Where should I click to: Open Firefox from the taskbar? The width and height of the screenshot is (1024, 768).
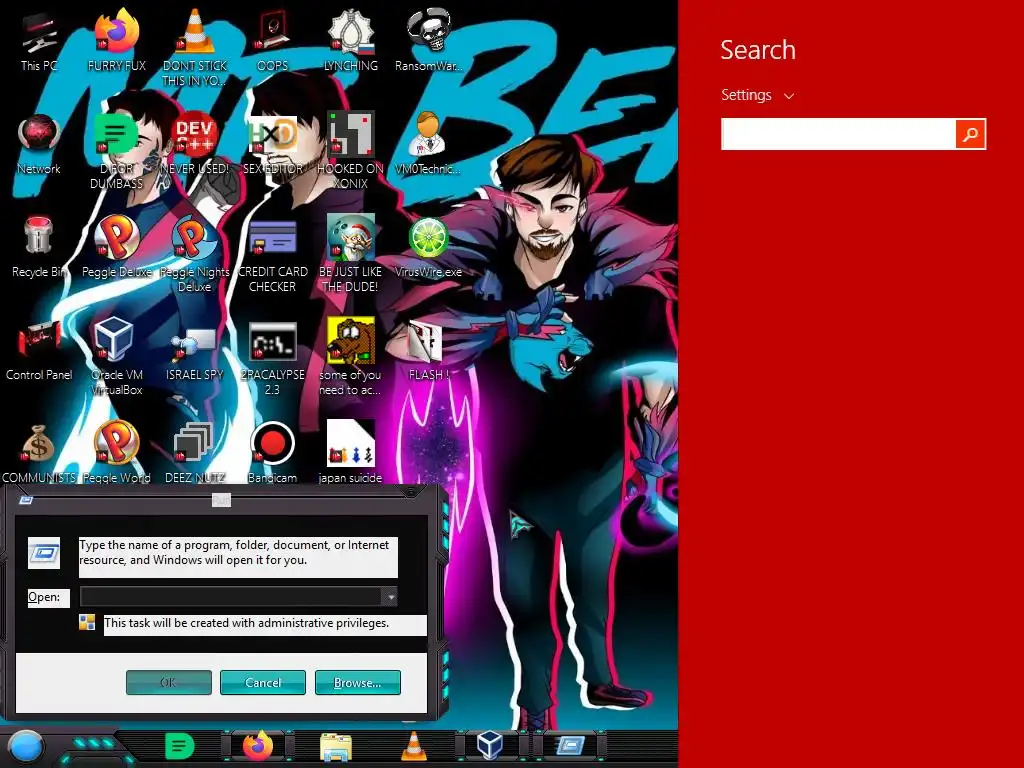(x=258, y=746)
